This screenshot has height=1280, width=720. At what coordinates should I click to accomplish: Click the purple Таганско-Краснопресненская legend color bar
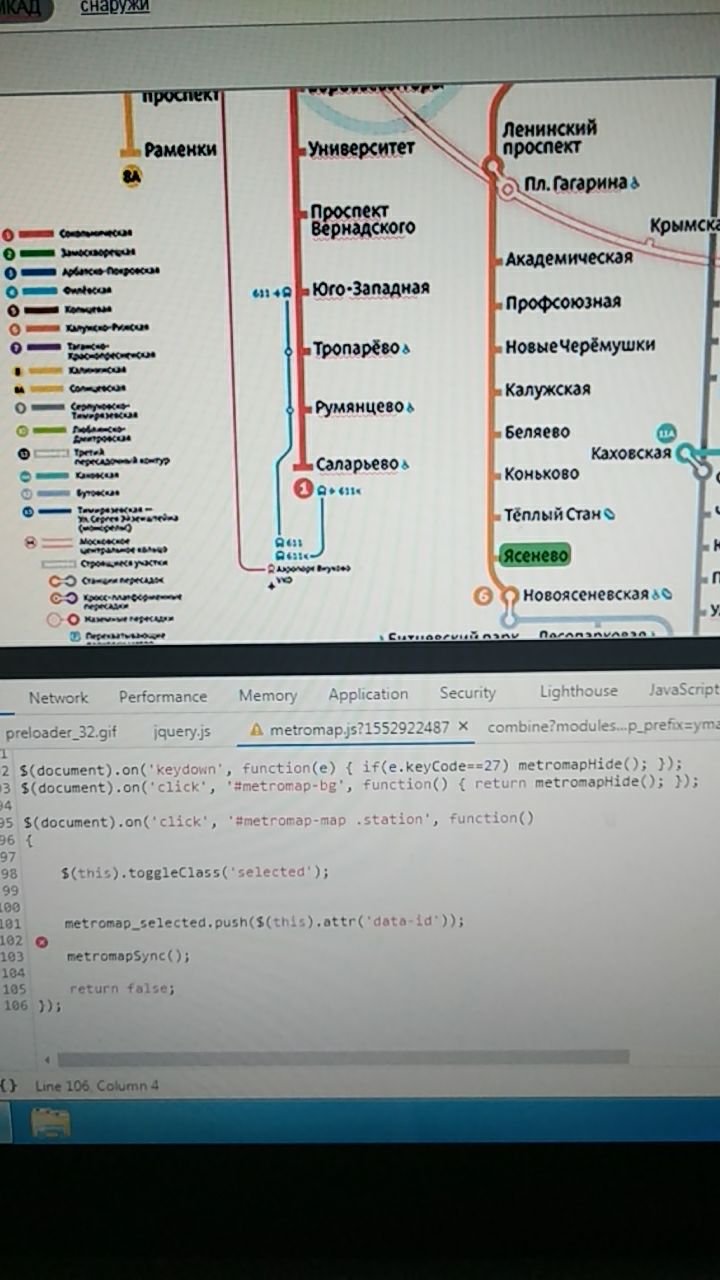point(42,348)
